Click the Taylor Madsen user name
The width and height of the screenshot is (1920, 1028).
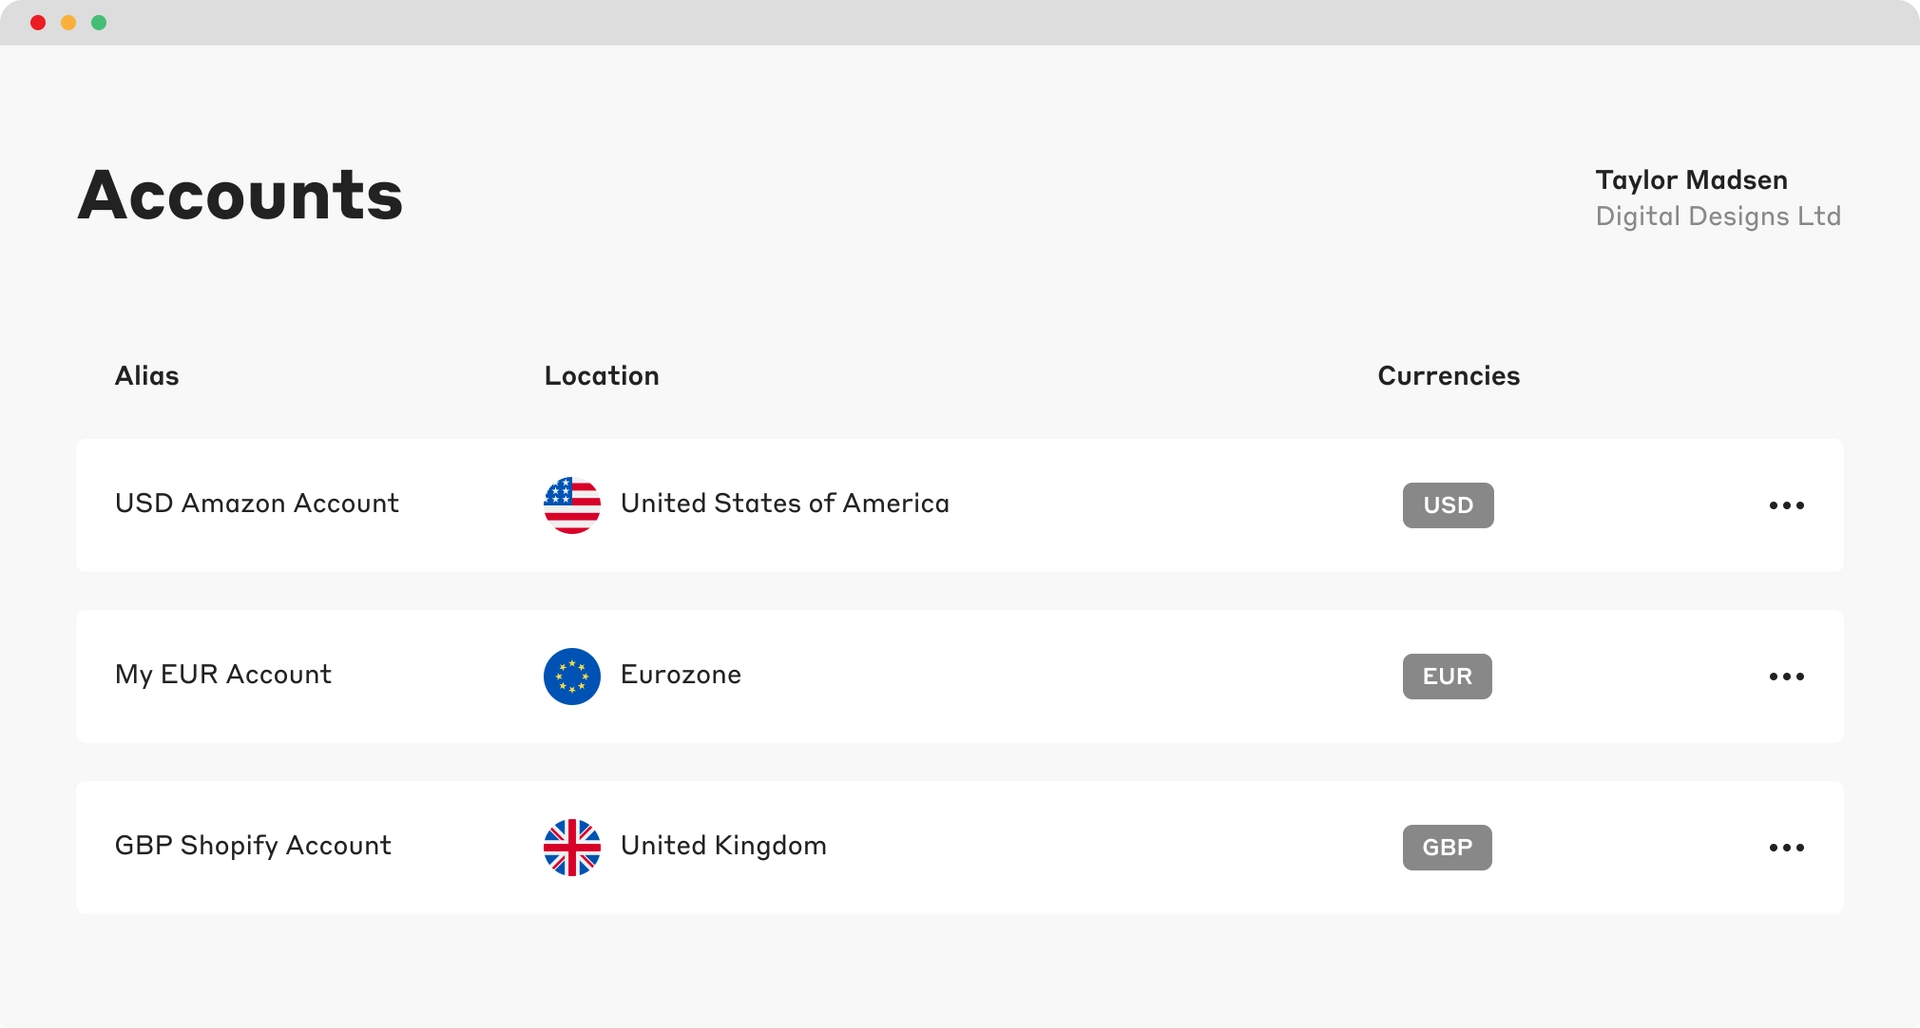click(1691, 180)
